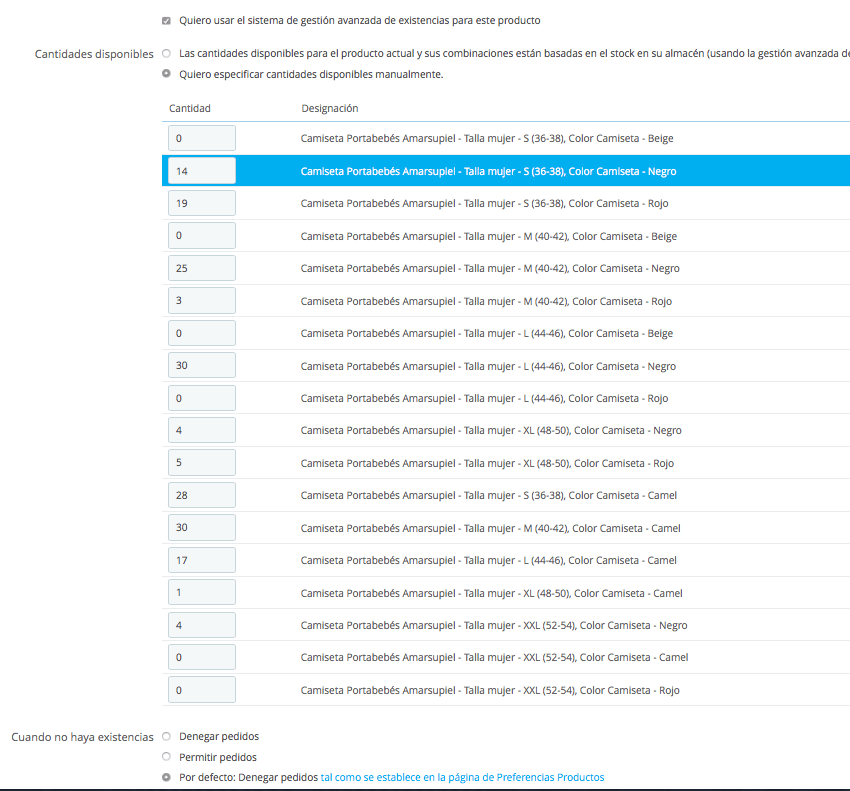Edit quantity for S (36-38) Rojo

click(202, 203)
